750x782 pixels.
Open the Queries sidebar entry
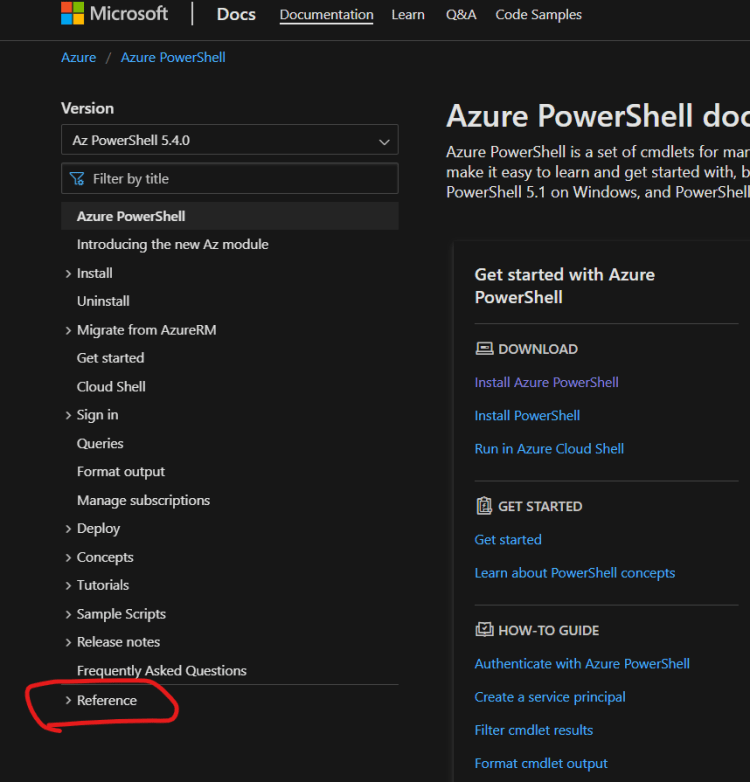click(100, 443)
